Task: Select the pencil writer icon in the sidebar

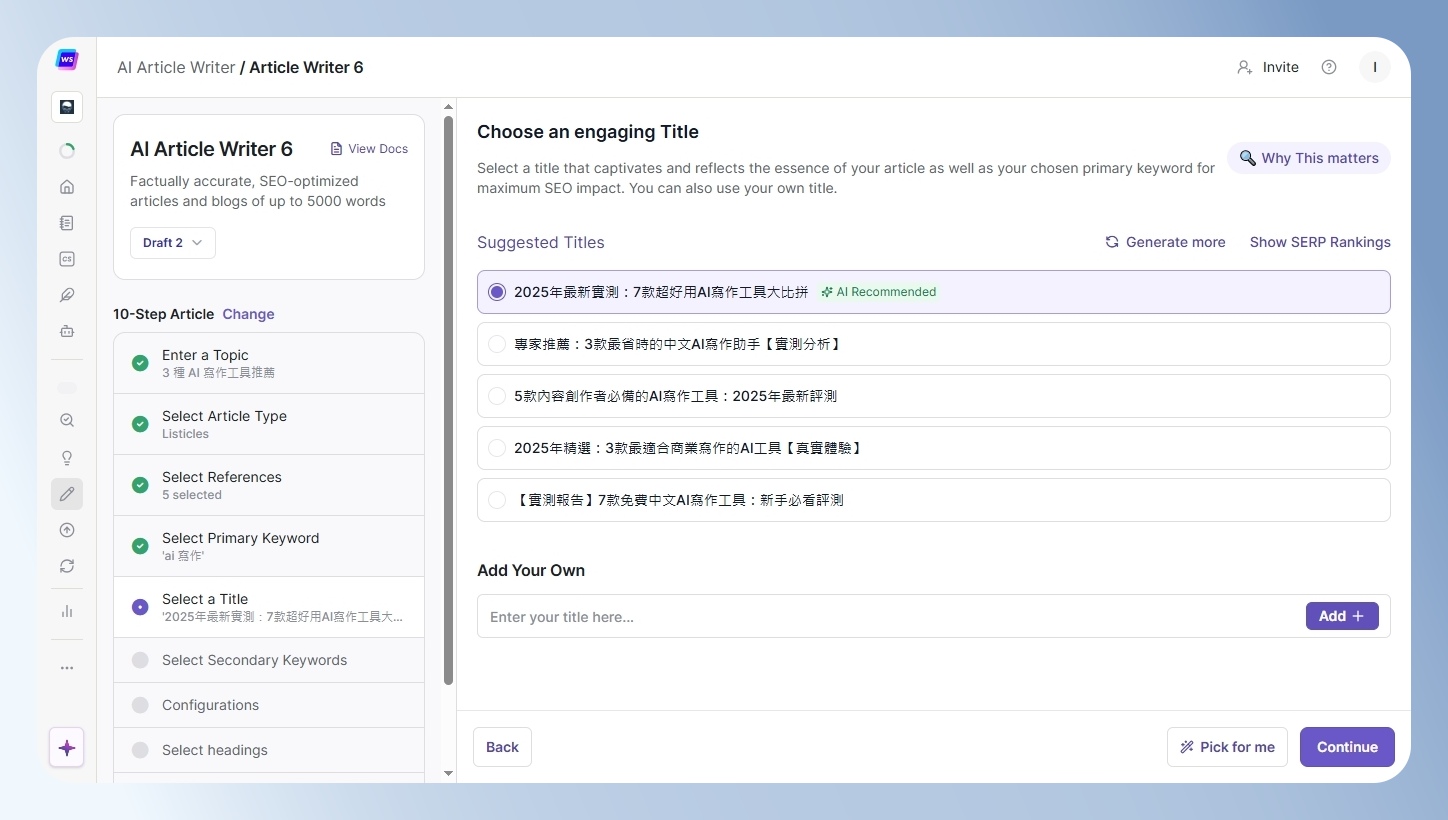Action: (67, 494)
